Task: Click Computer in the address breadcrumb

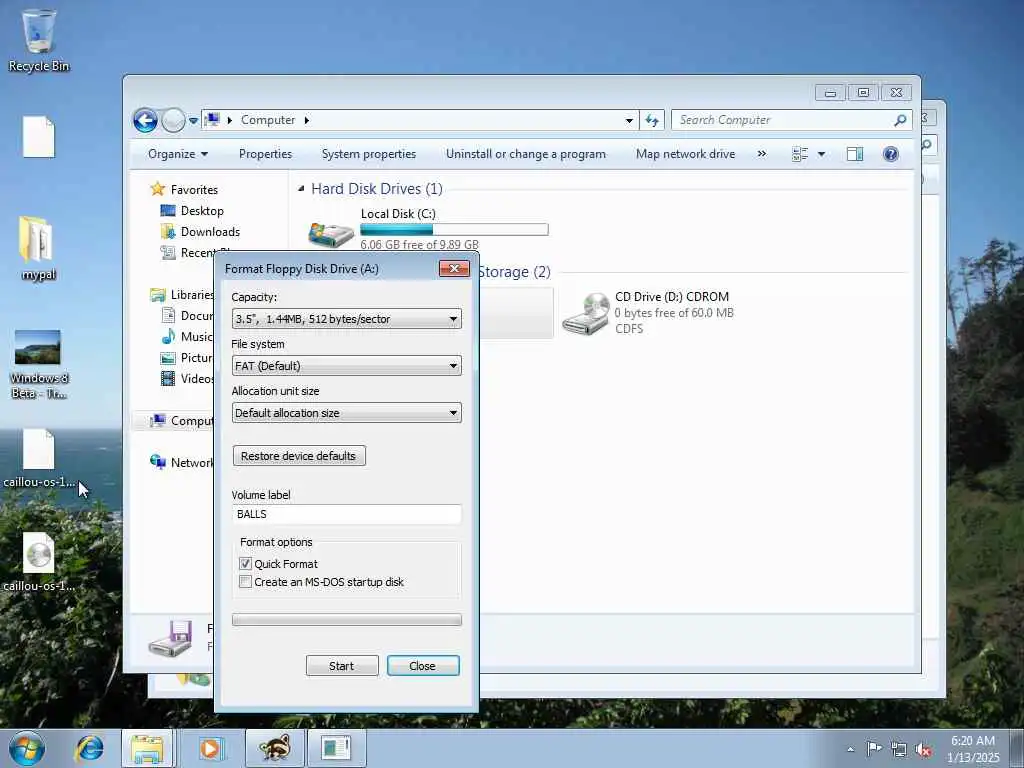Action: [x=268, y=120]
